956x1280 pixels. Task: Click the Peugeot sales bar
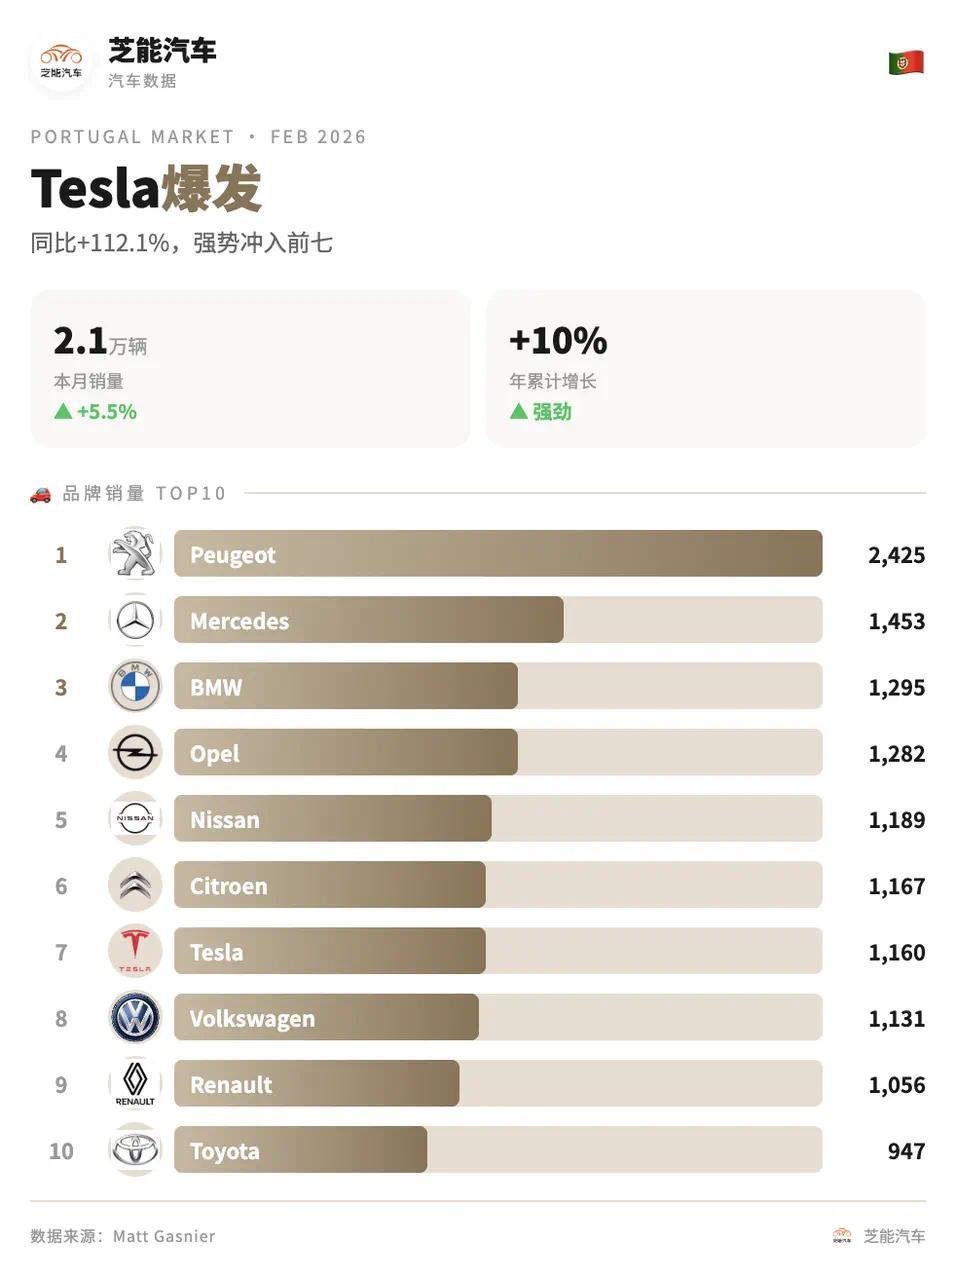498,554
